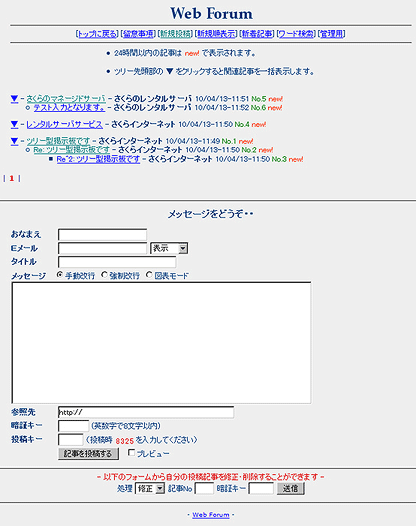Click the No.5 post number text

click(259, 99)
